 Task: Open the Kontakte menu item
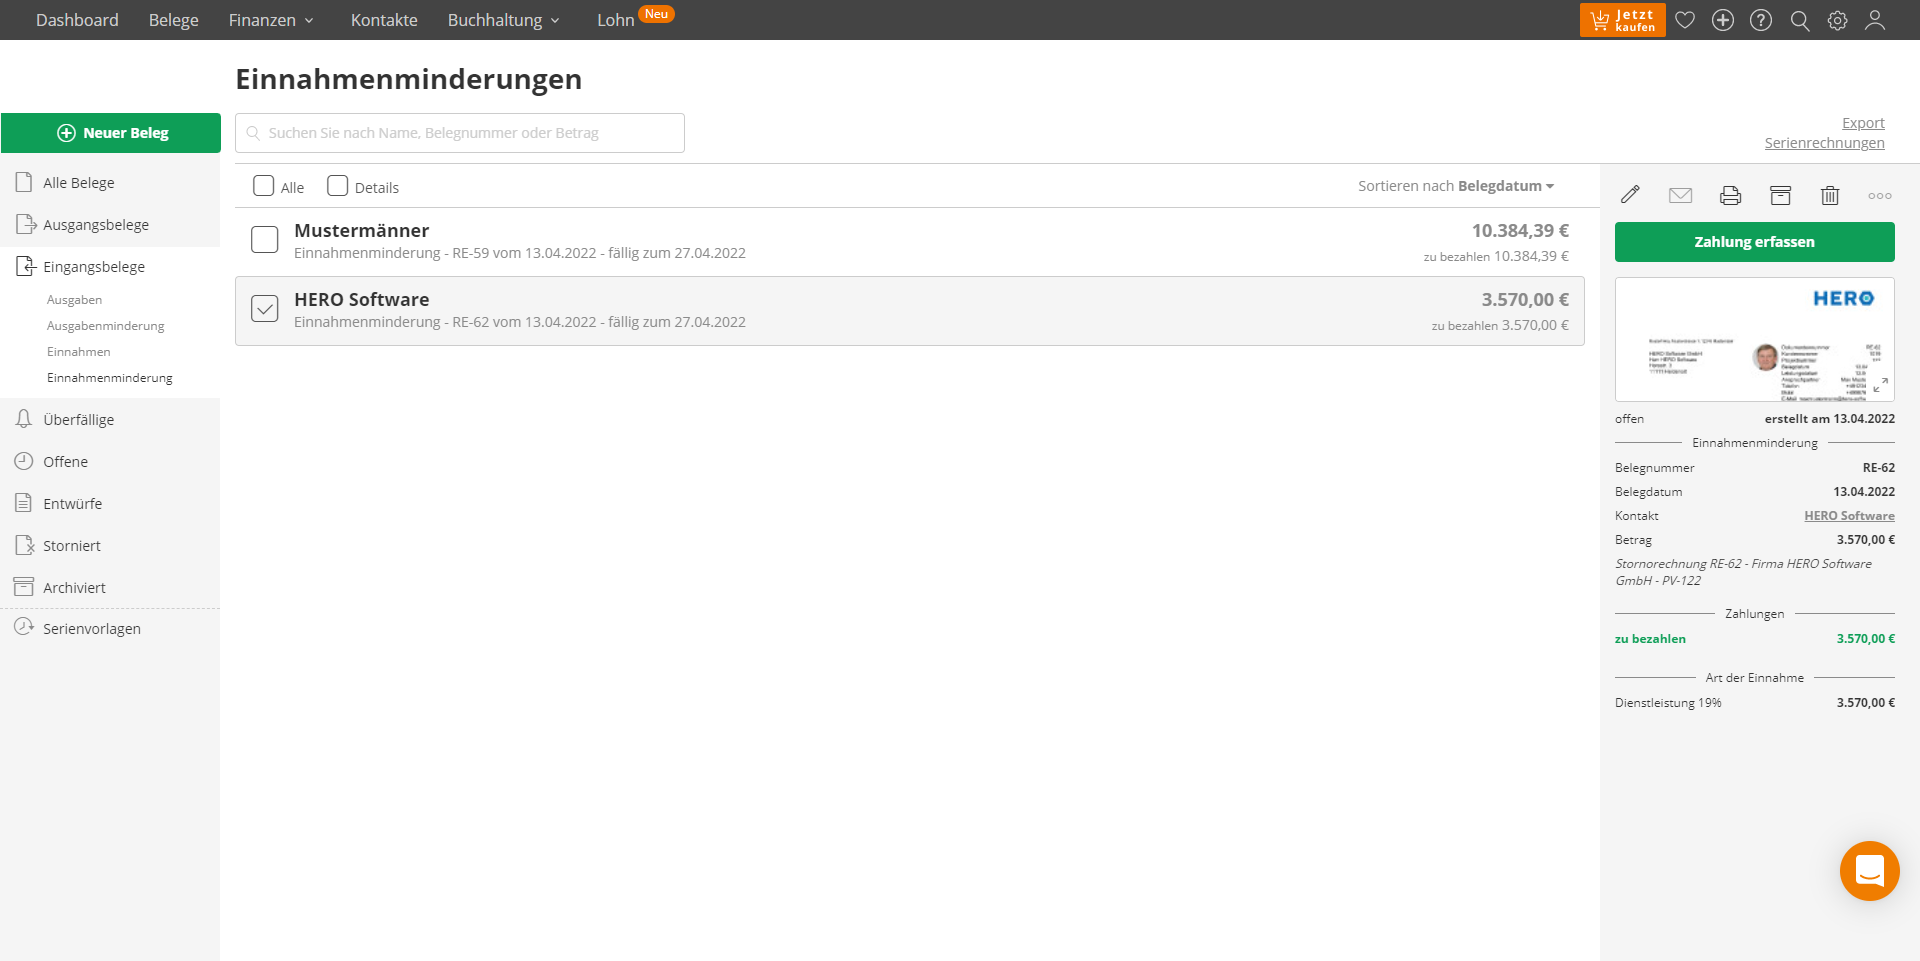(384, 20)
